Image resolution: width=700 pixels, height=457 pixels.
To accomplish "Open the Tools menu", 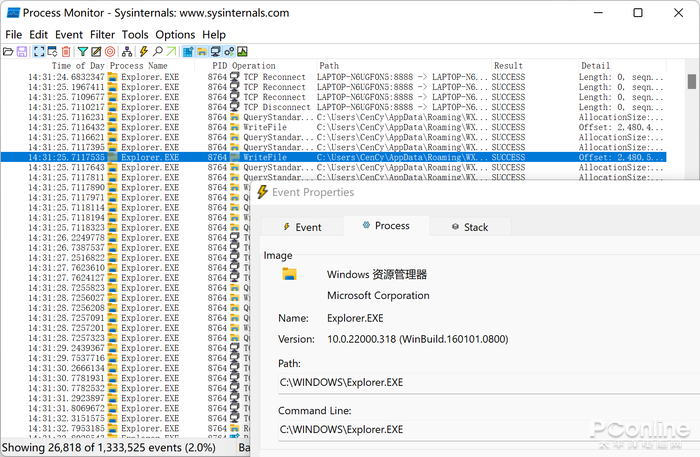I will pos(135,34).
